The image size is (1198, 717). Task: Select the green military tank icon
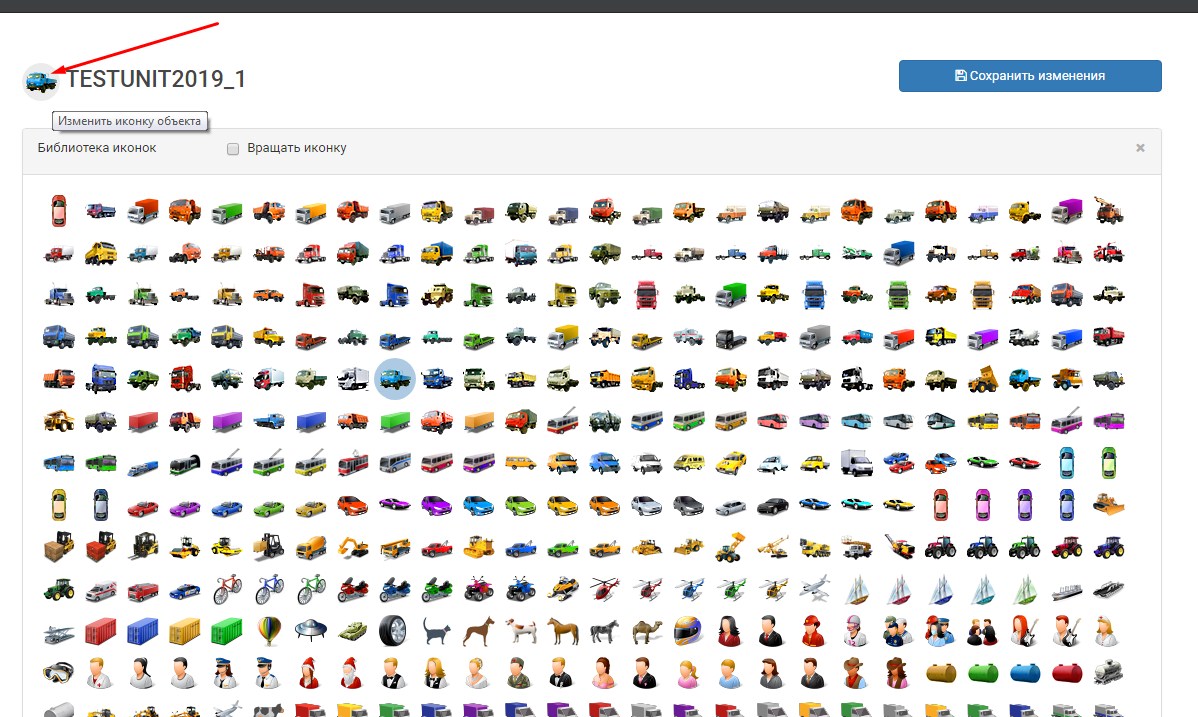click(353, 630)
